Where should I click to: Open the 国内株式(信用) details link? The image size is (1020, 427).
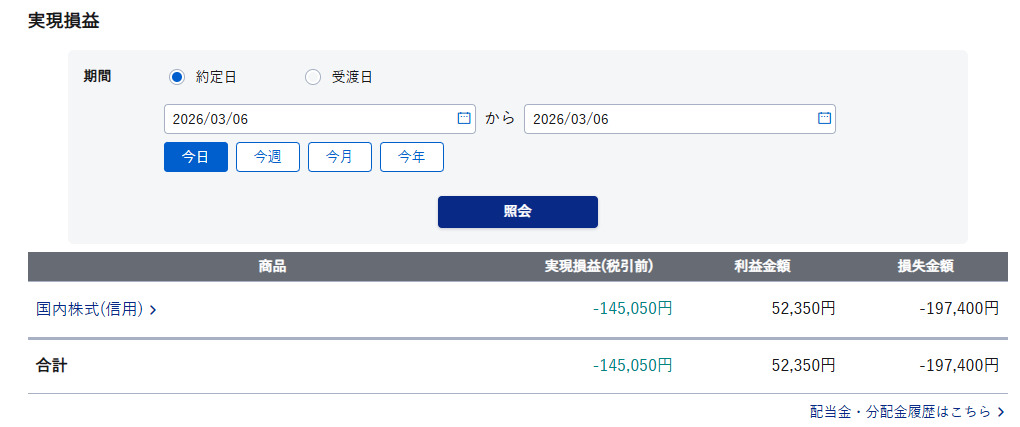[90, 309]
